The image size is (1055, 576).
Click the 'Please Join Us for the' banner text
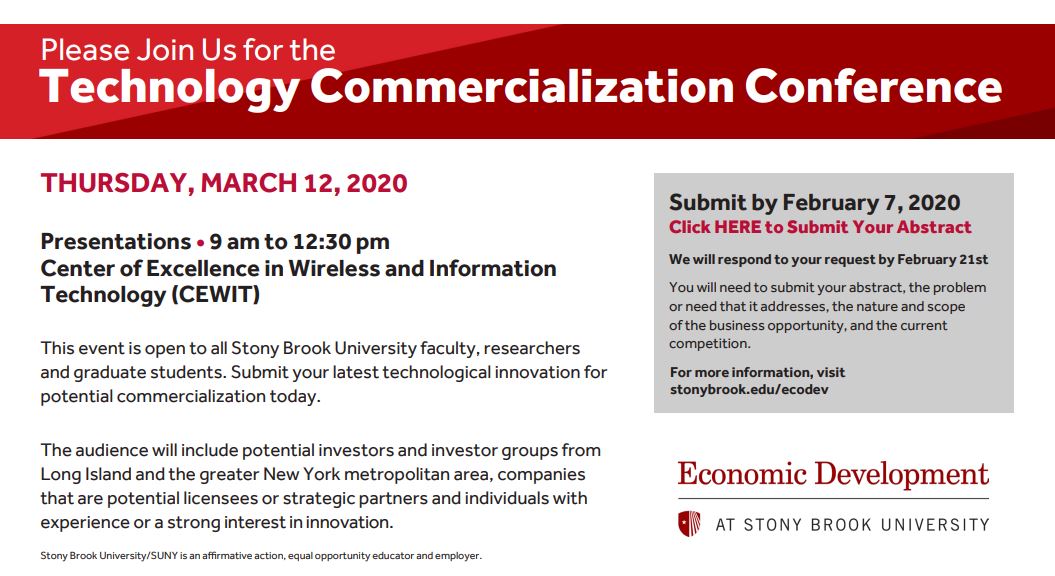pyautogui.click(x=188, y=50)
